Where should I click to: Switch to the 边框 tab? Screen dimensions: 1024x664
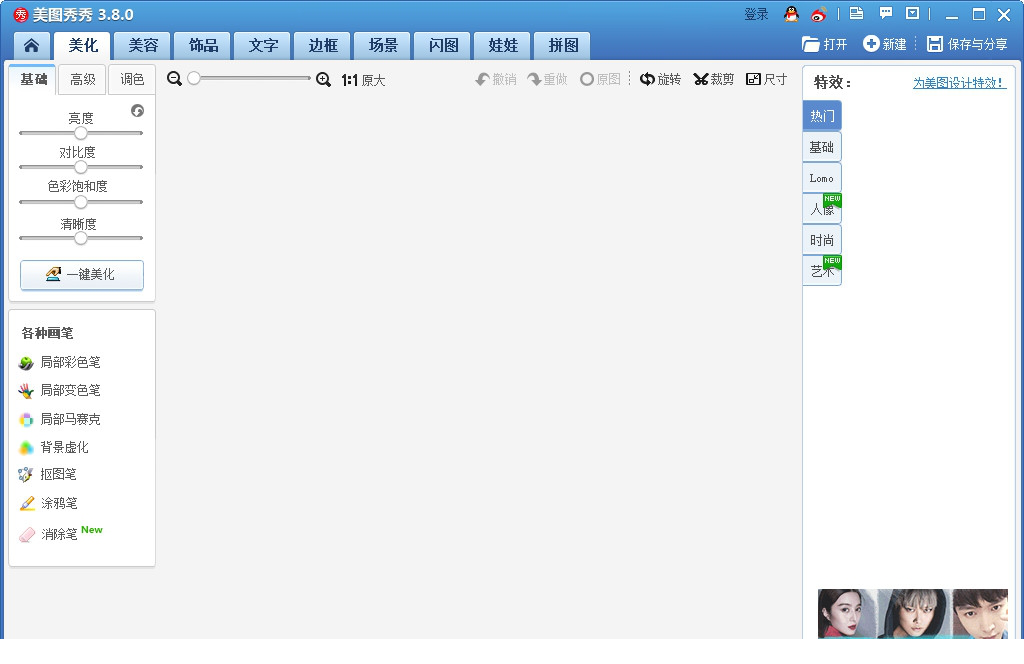pos(323,46)
